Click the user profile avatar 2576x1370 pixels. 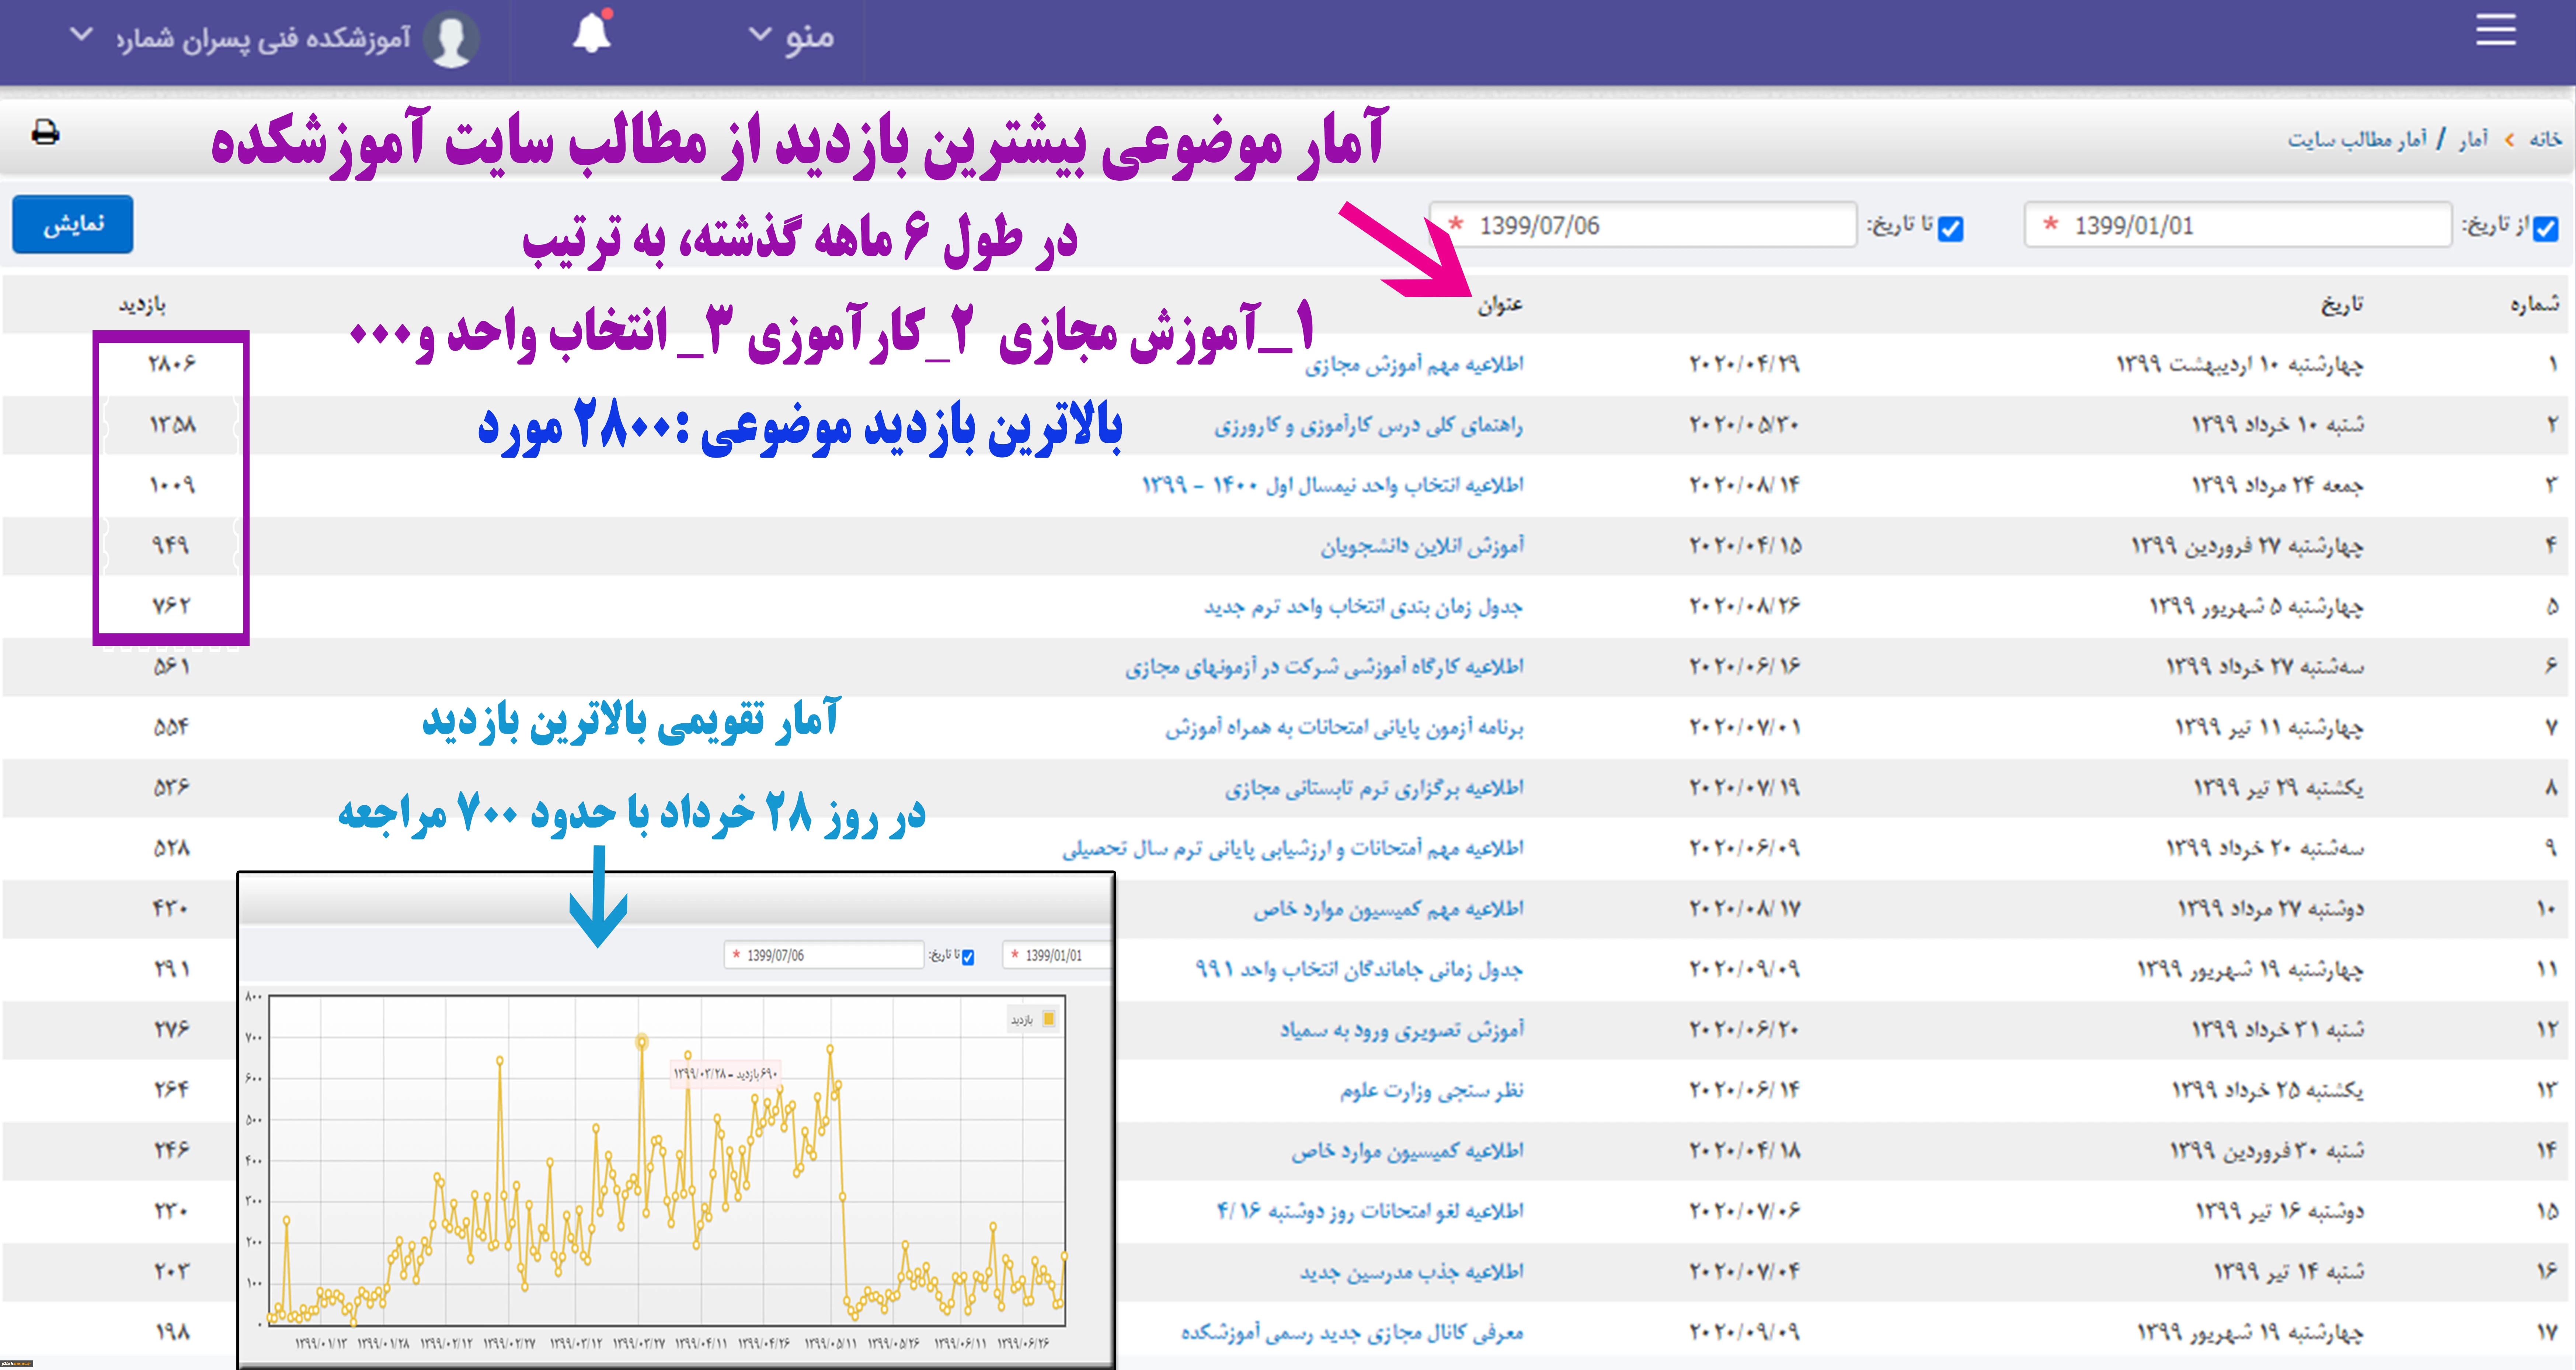tap(451, 39)
